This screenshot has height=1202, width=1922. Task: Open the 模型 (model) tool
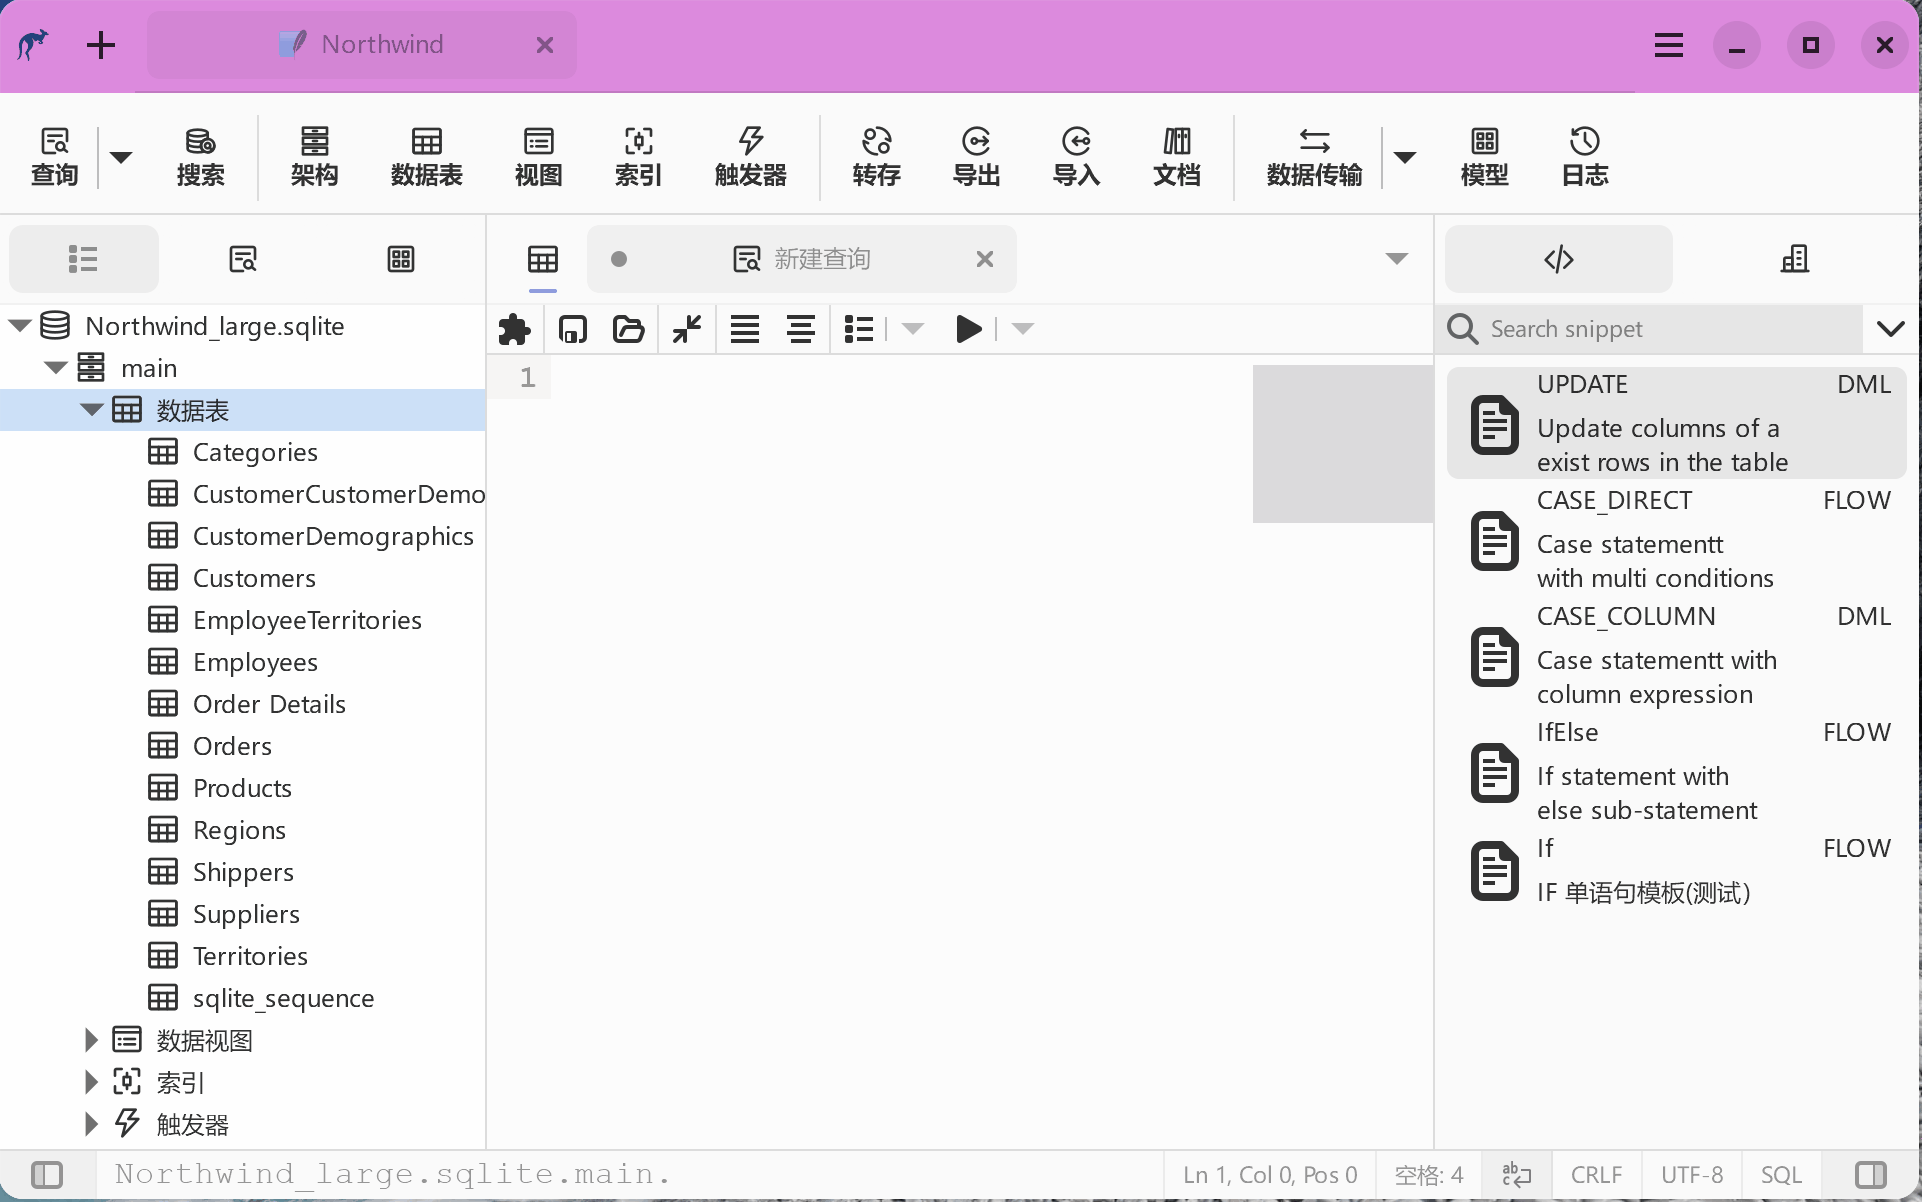pyautogui.click(x=1484, y=156)
